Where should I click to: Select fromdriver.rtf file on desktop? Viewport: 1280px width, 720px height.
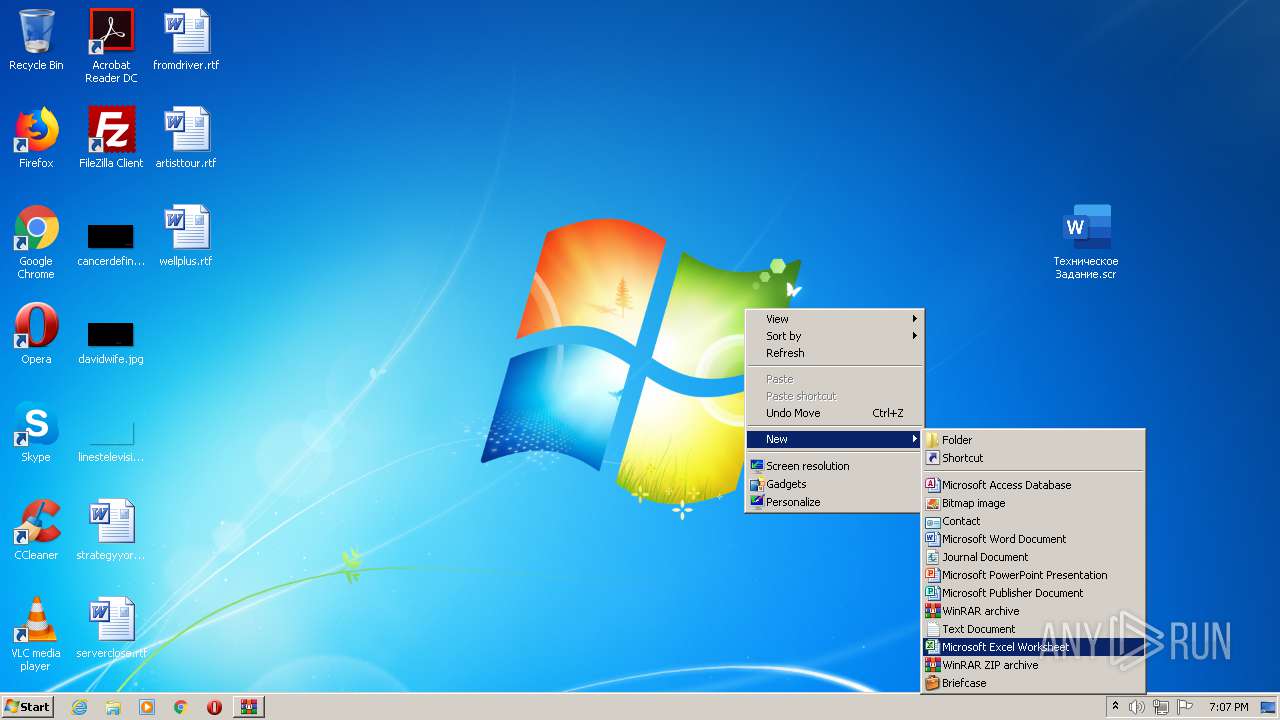pyautogui.click(x=186, y=40)
